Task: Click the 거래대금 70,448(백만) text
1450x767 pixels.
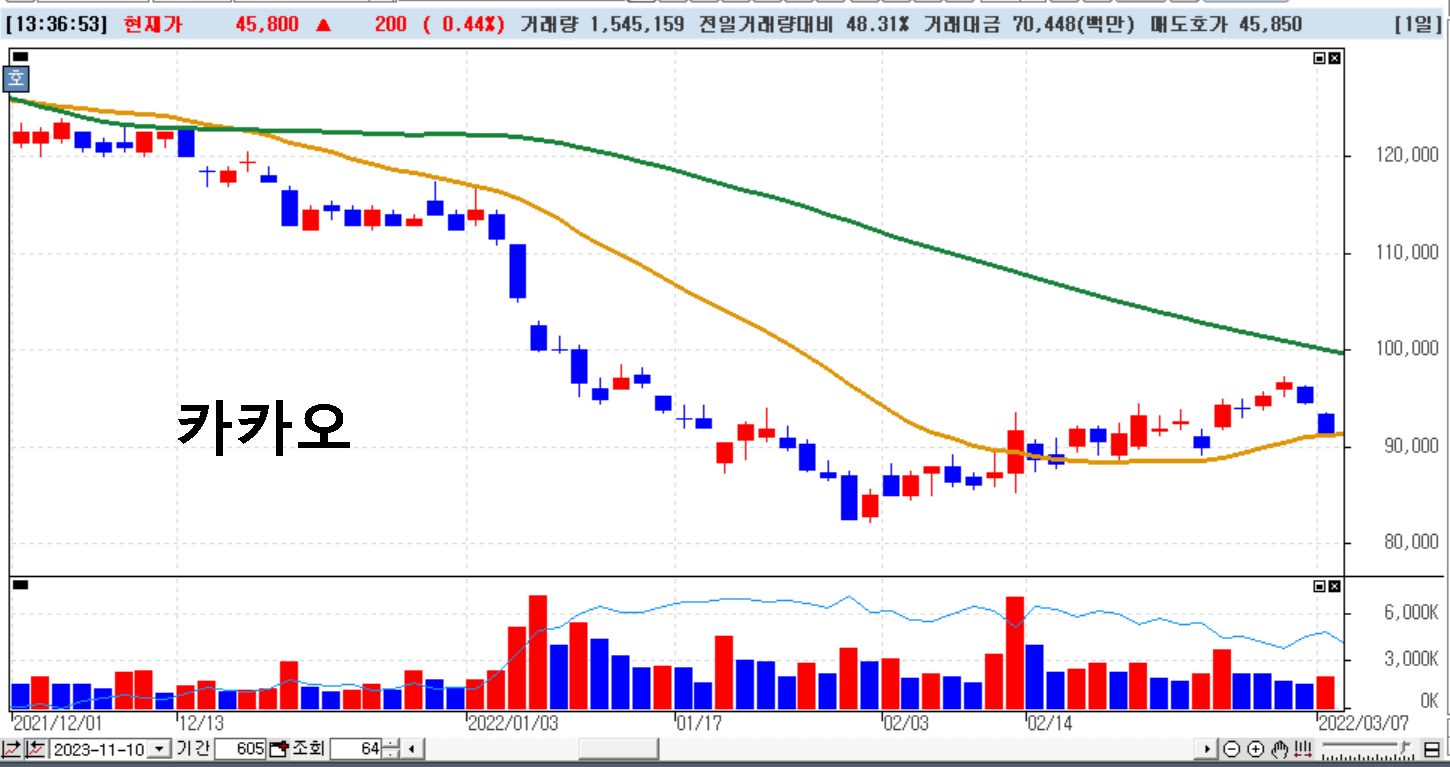Action: tap(1030, 24)
